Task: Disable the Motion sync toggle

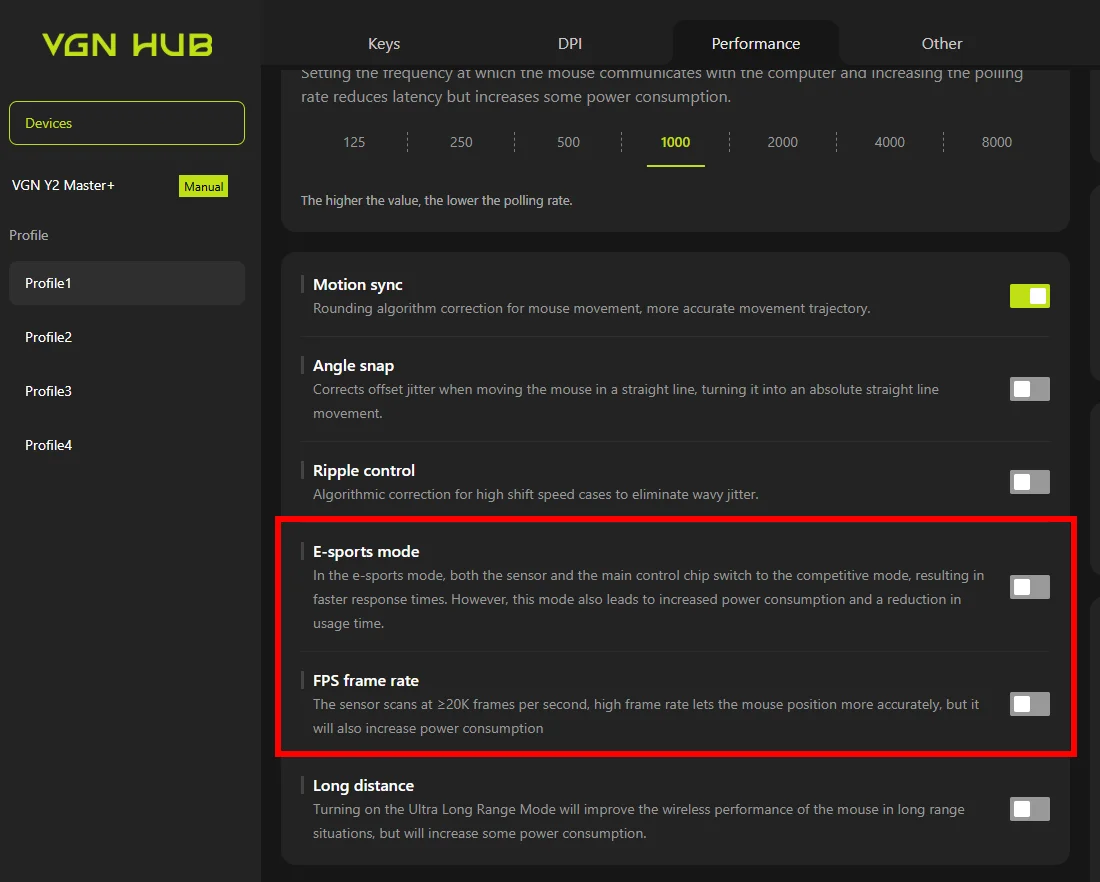Action: pos(1030,296)
